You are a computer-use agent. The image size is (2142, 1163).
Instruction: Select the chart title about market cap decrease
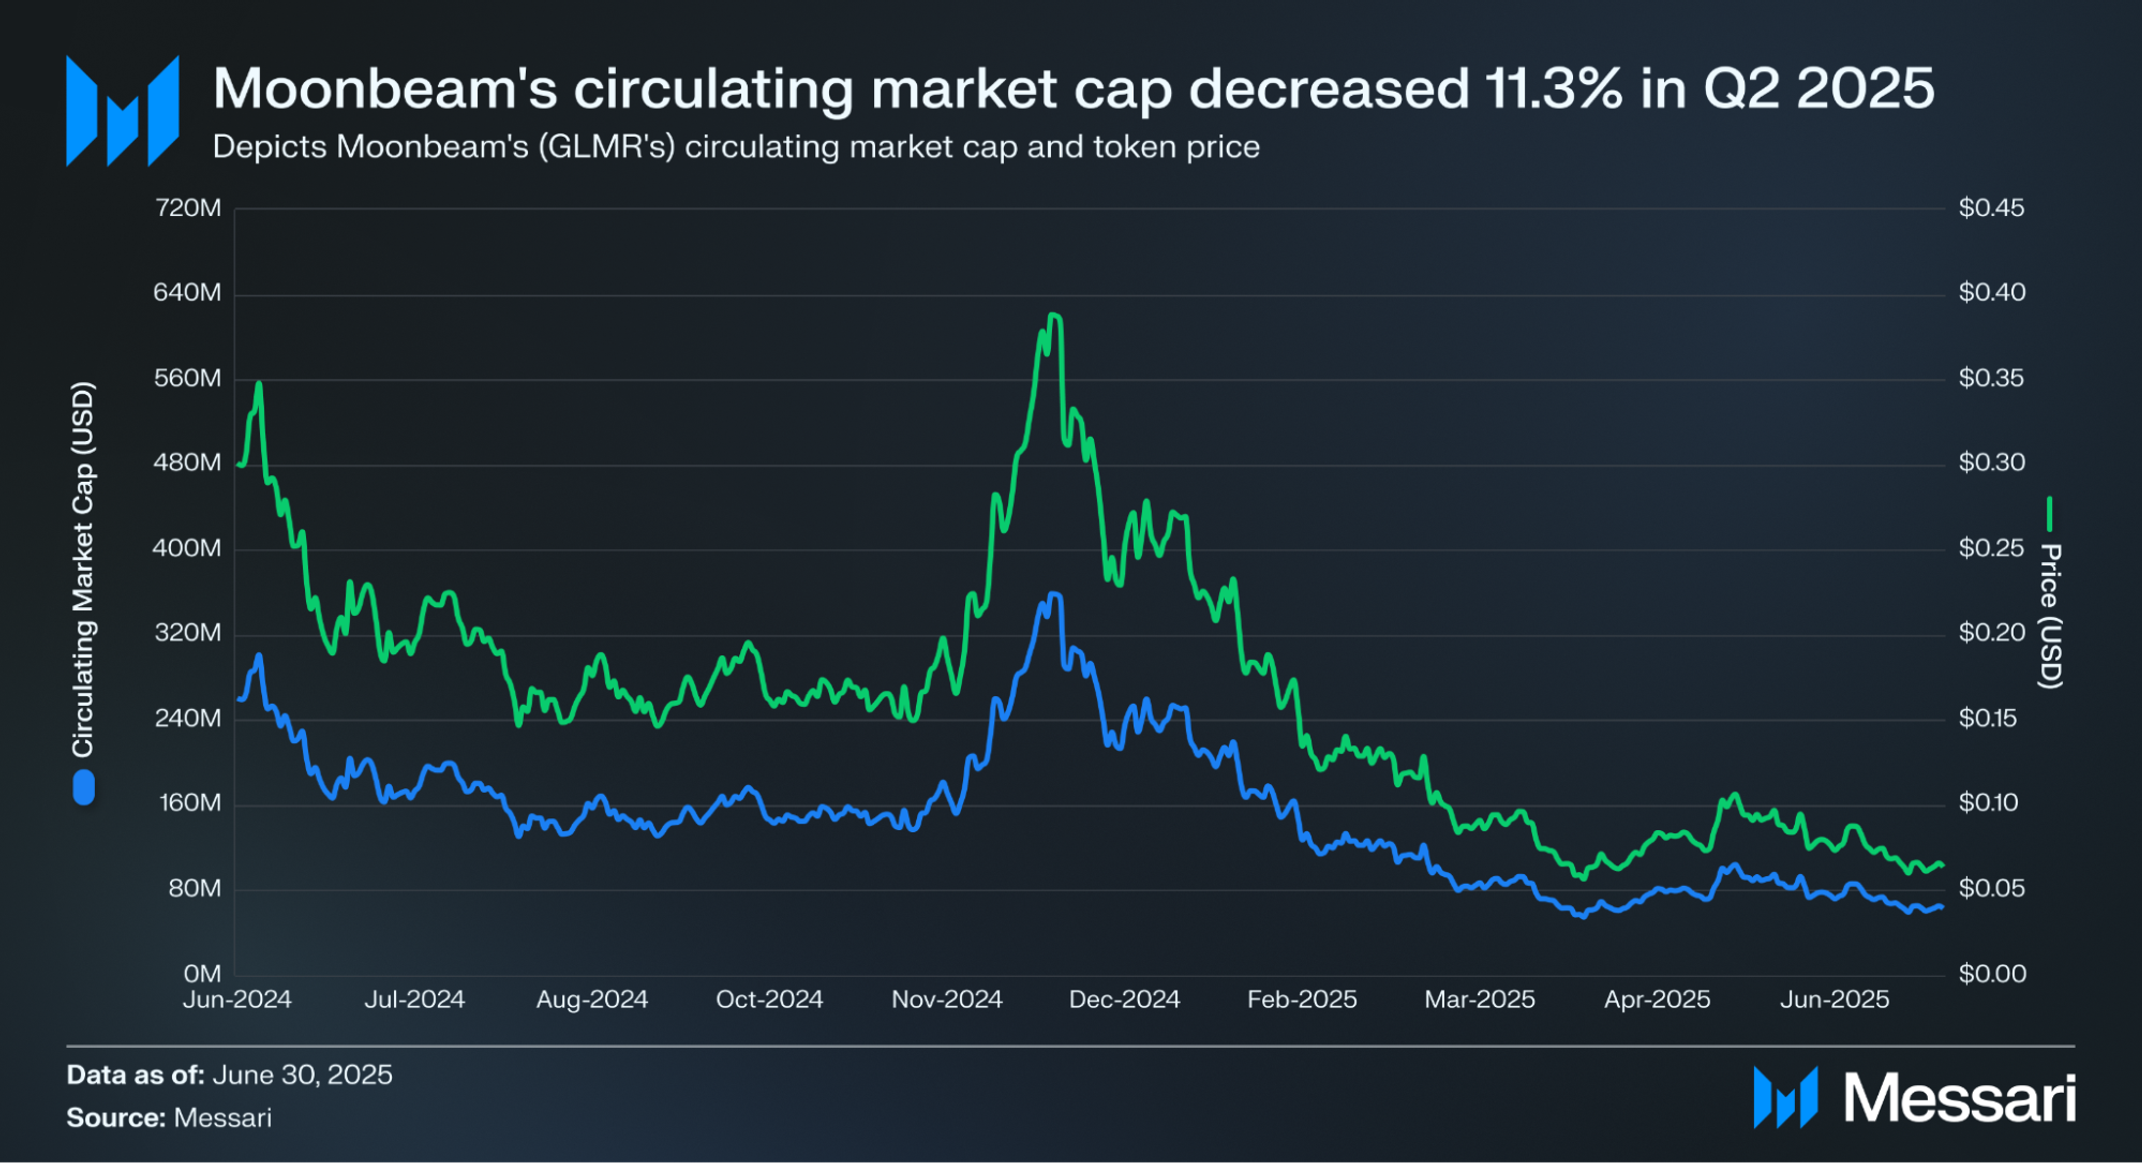coord(1074,88)
